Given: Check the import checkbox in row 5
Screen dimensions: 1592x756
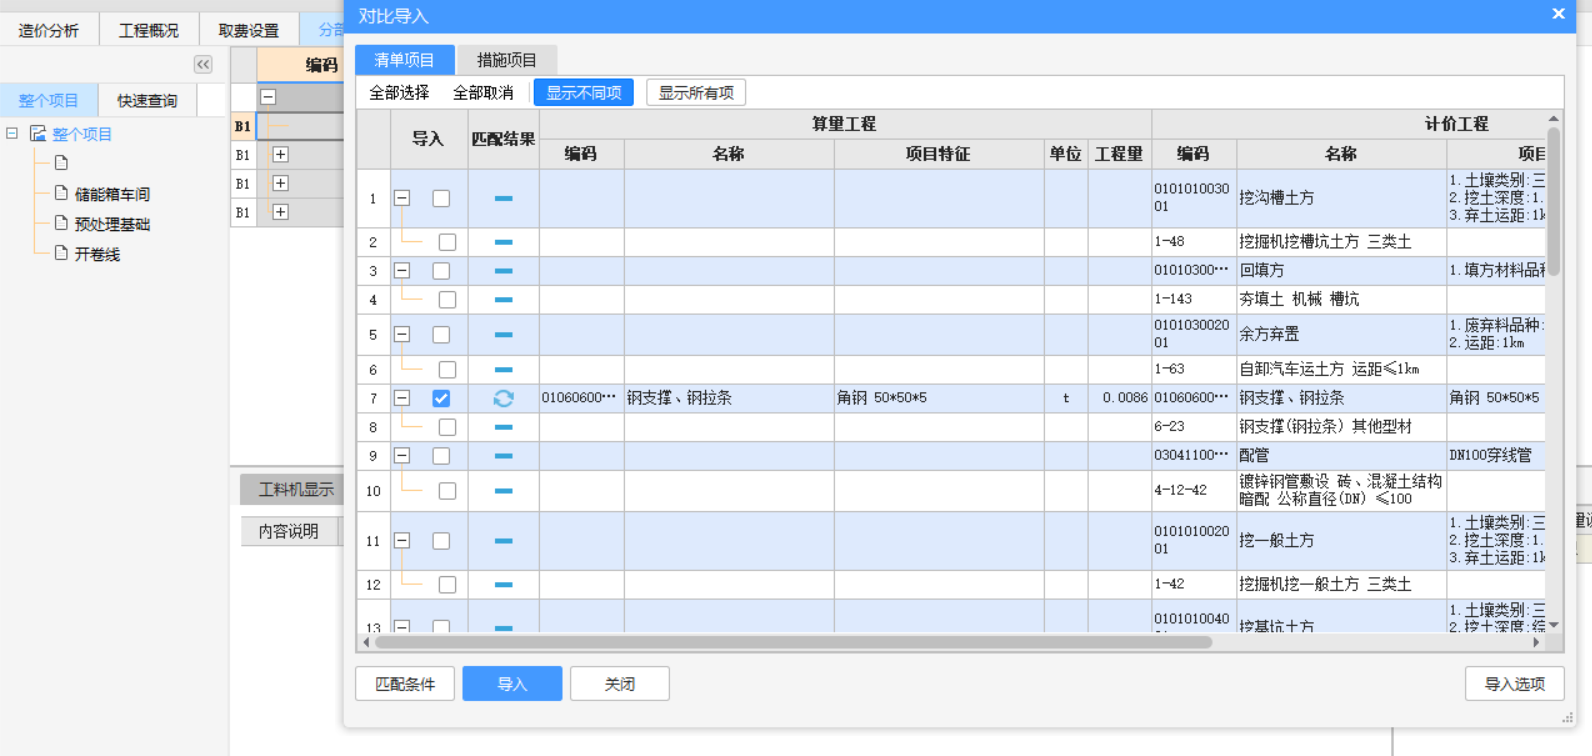Looking at the screenshot, I should [x=441, y=335].
